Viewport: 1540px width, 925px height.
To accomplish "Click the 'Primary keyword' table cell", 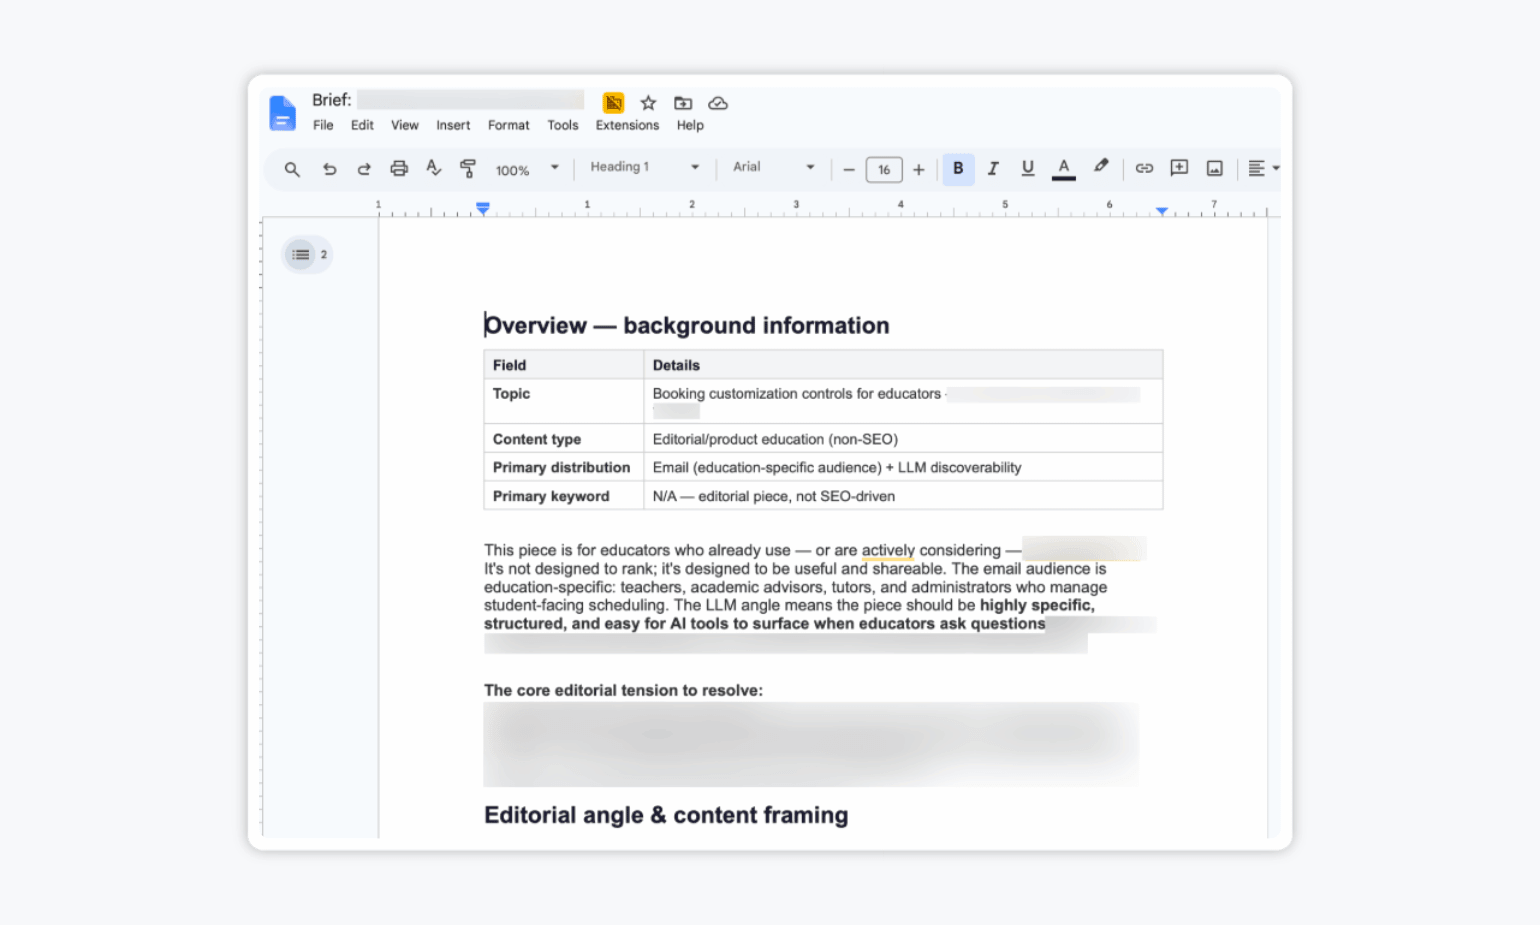I will tap(564, 496).
